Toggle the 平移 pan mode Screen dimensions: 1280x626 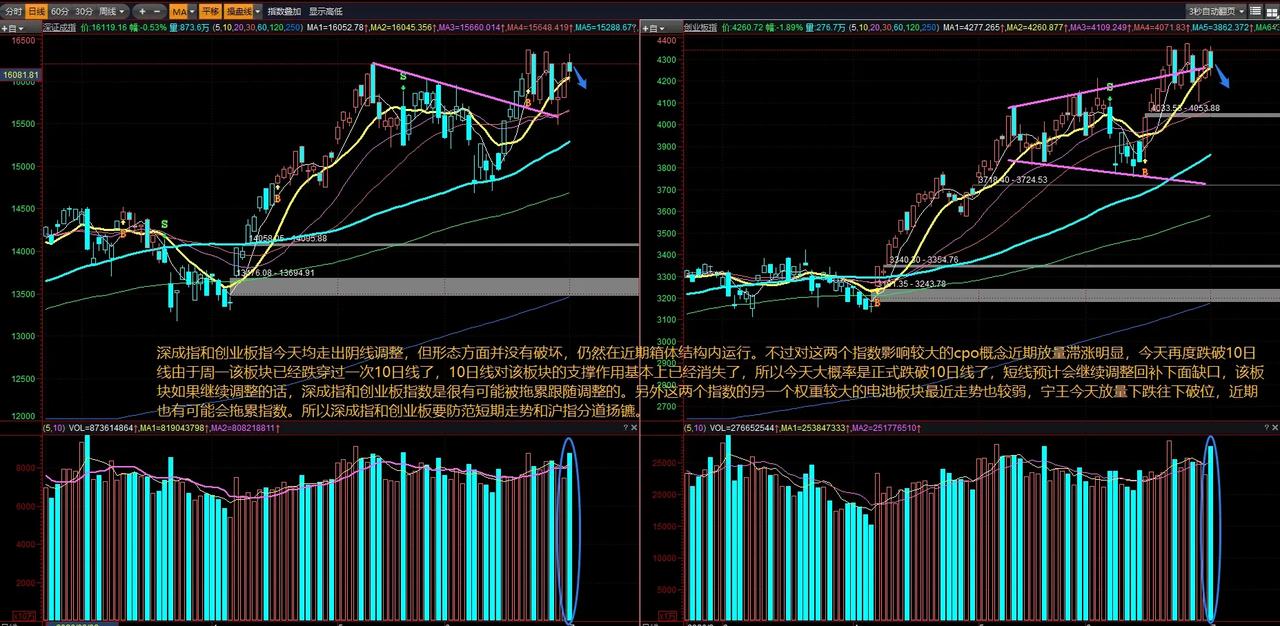pyautogui.click(x=210, y=11)
